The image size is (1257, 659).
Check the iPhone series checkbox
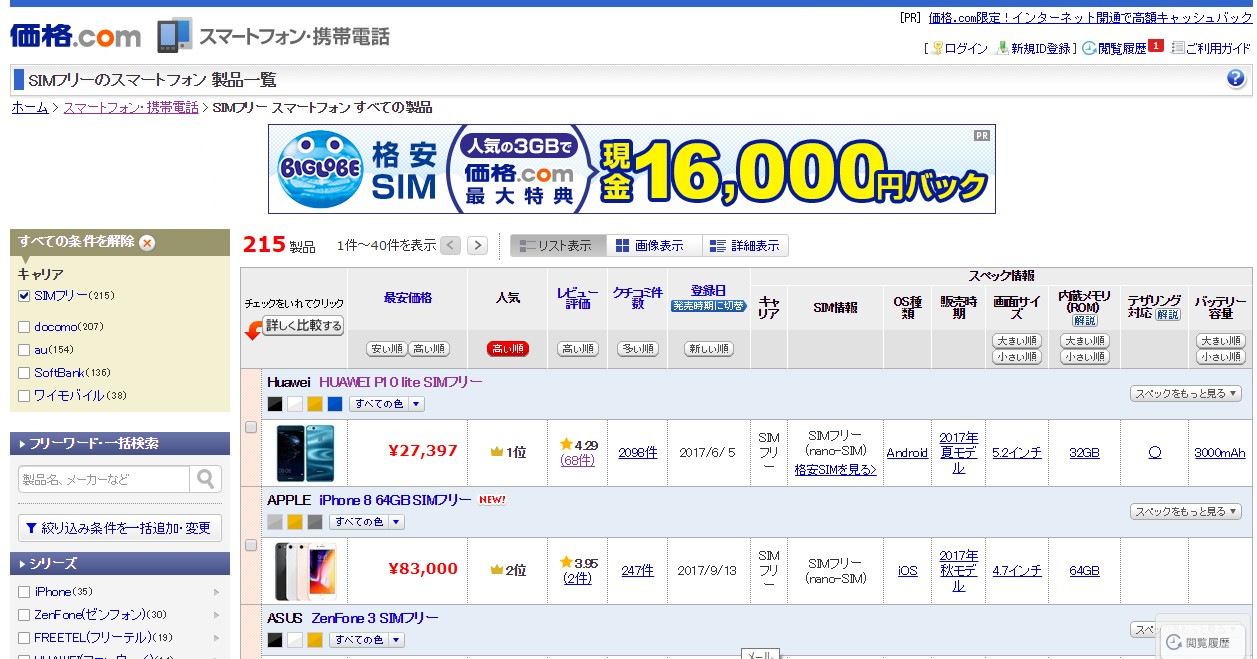(x=25, y=592)
